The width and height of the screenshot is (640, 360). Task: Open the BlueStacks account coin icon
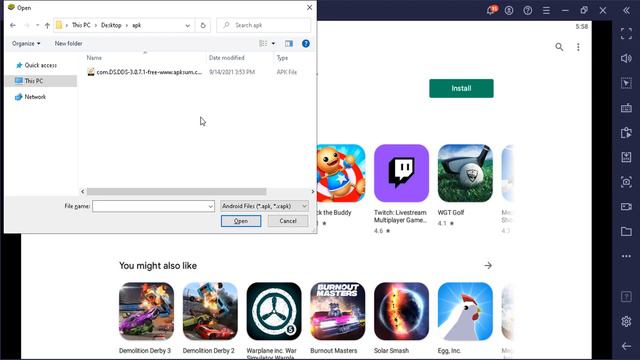[x=509, y=11]
